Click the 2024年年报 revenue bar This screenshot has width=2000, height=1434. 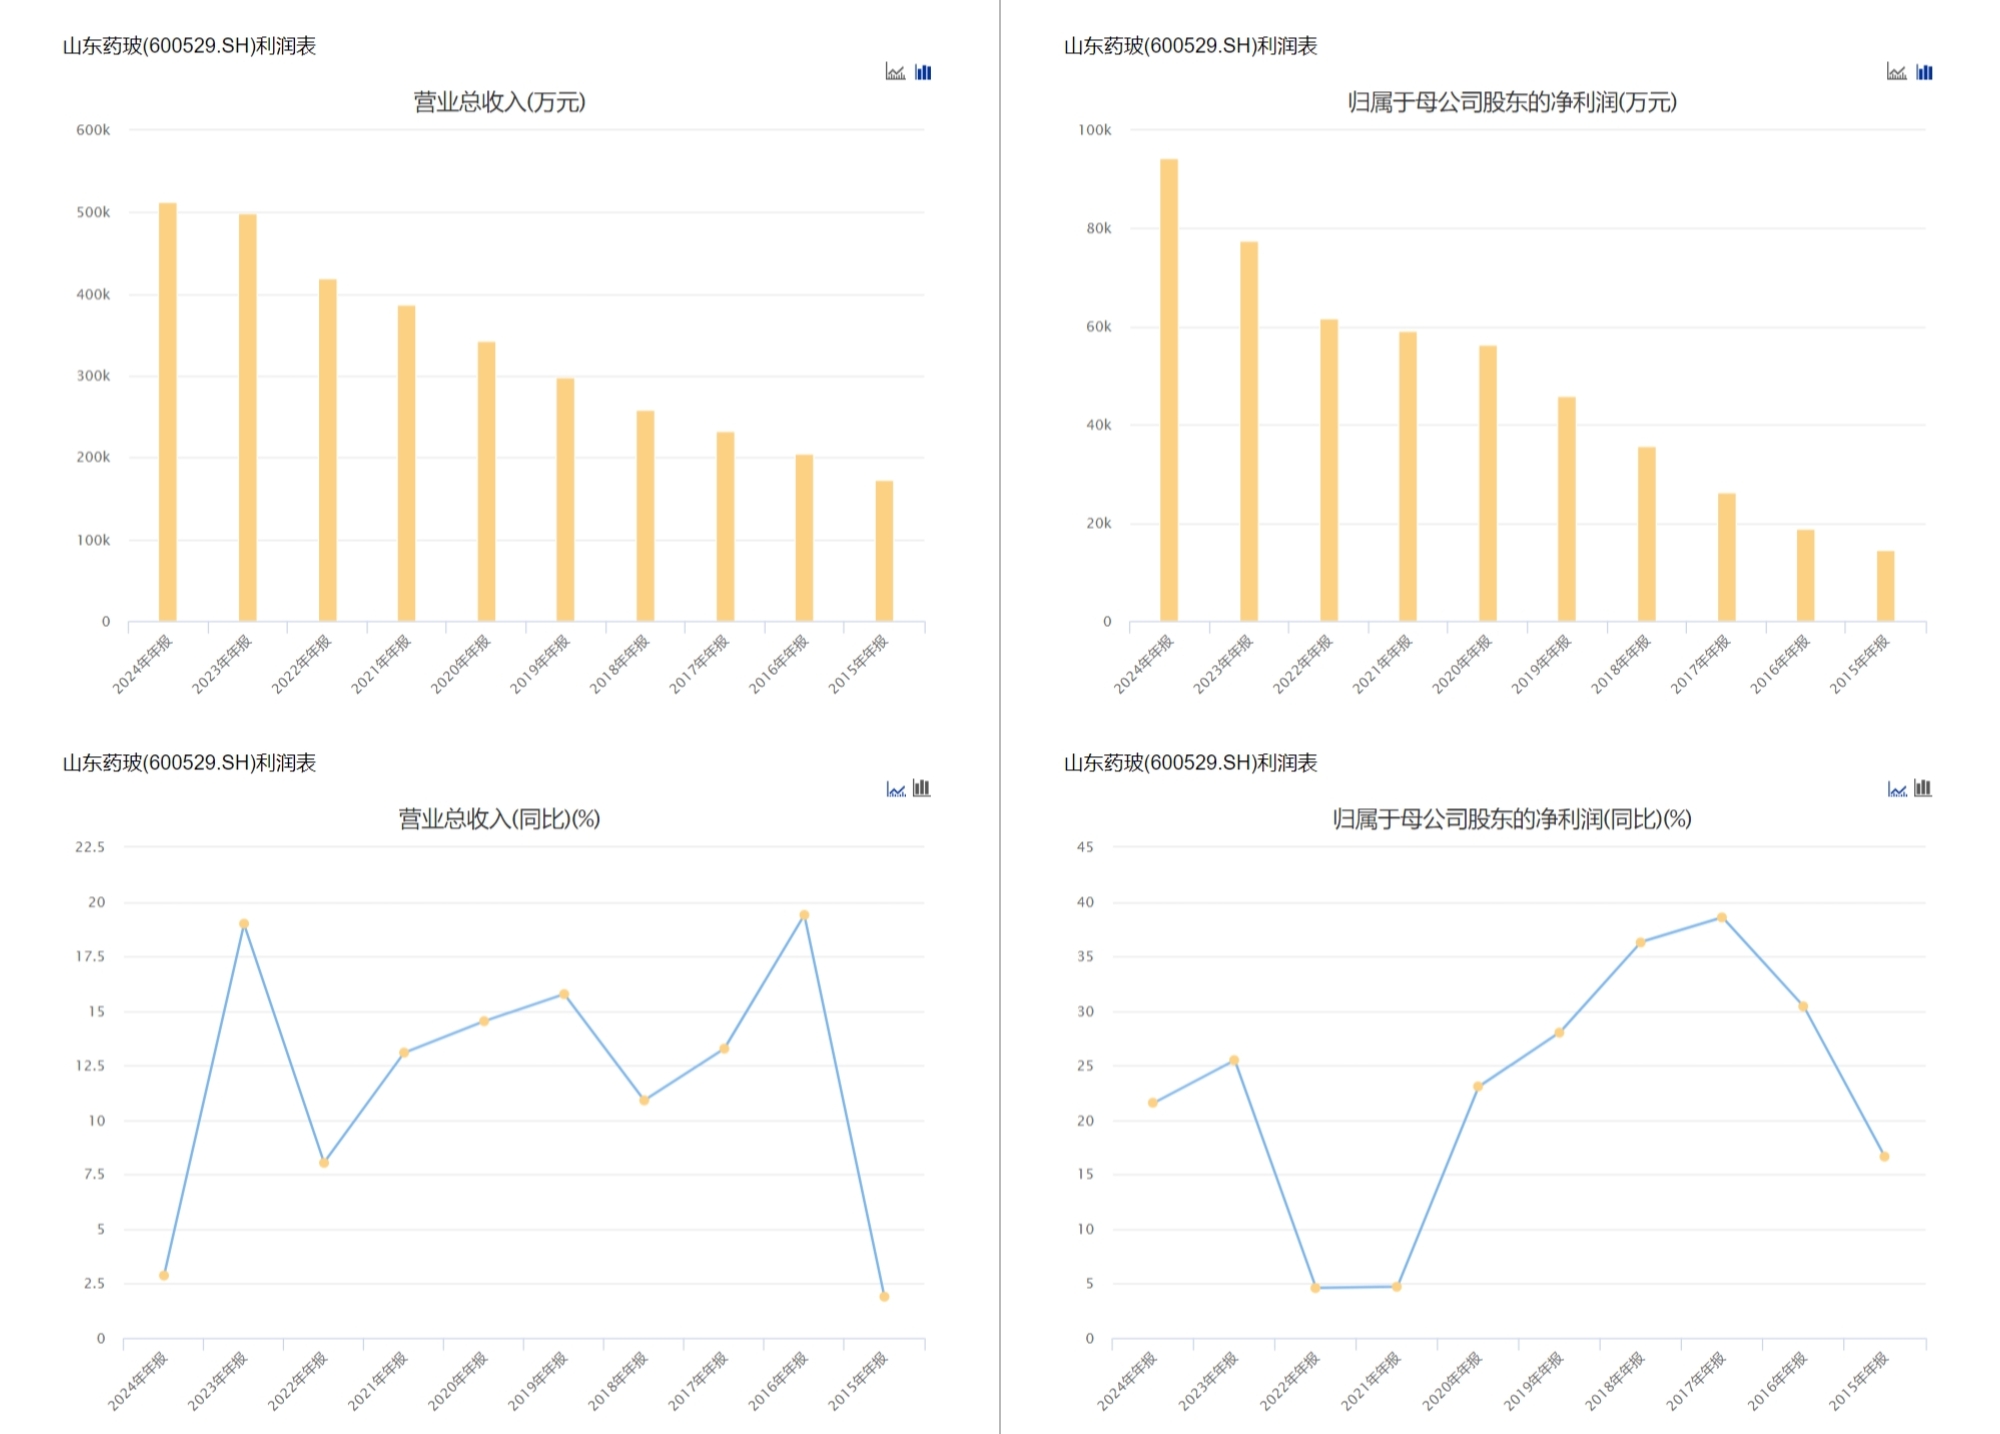167,412
